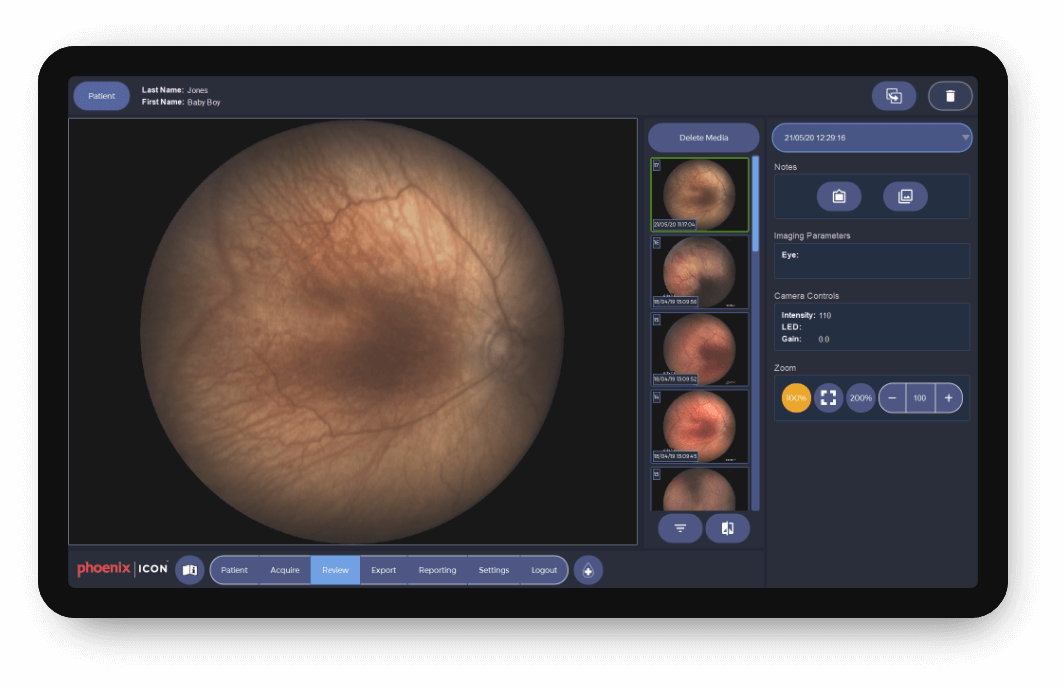1063x688 pixels.
Task: Expand the Imaging Parameters Eye field
Action: pyautogui.click(x=870, y=260)
